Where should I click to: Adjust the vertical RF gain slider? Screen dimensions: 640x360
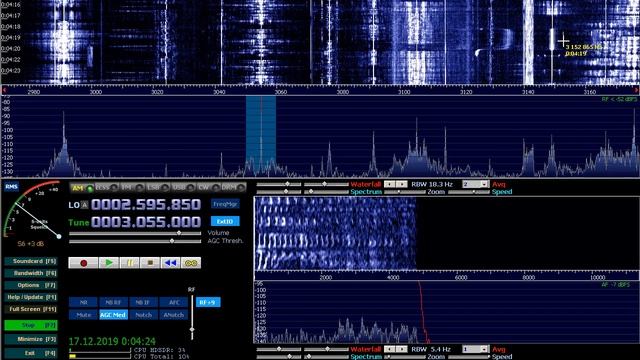[x=192, y=317]
